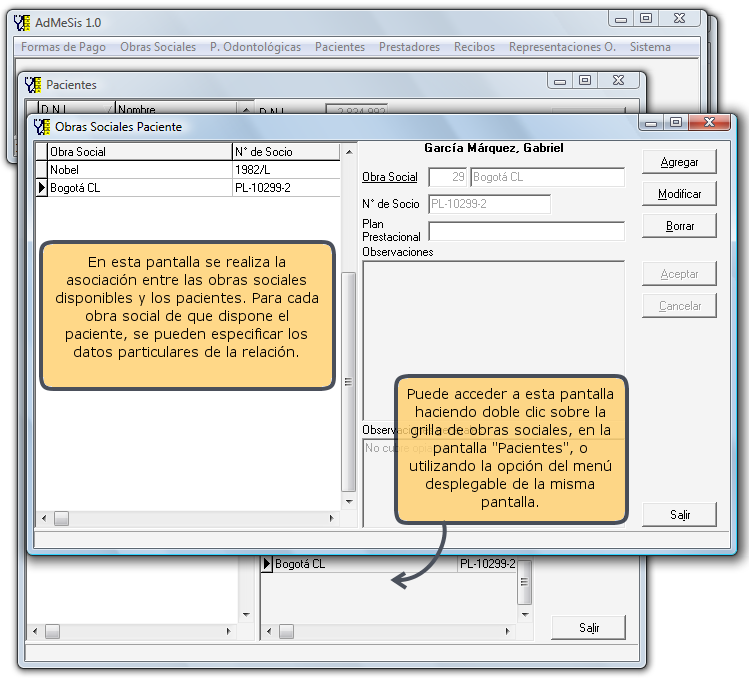Open the Formas de Pago menu
The image size is (749, 678).
pos(63,47)
